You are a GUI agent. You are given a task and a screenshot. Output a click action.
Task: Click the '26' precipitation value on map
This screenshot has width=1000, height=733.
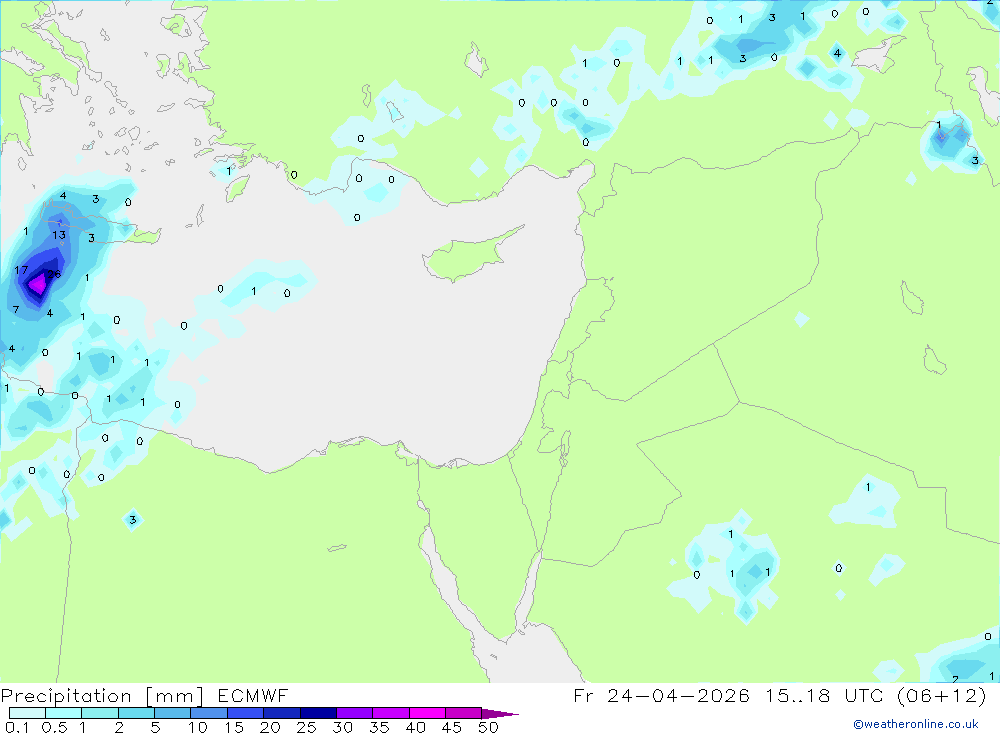click(54, 274)
